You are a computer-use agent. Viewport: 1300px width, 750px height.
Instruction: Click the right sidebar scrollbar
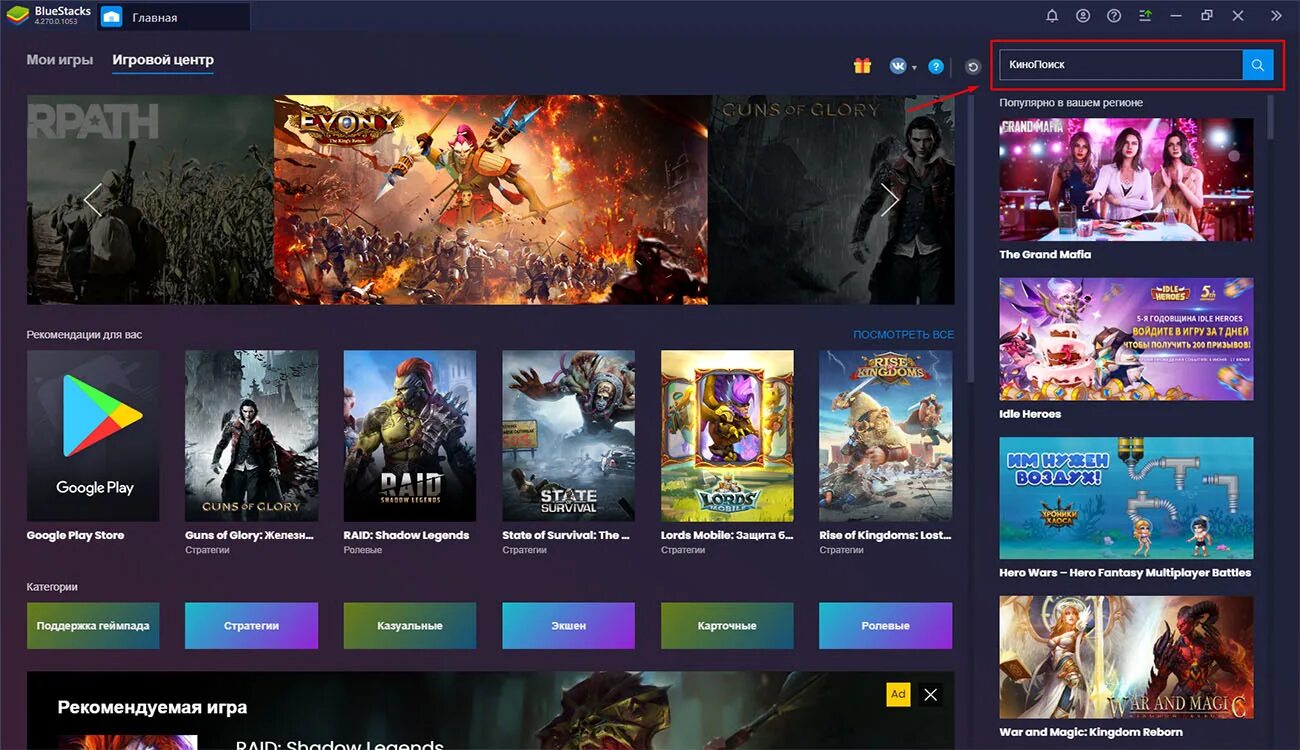[1270, 117]
